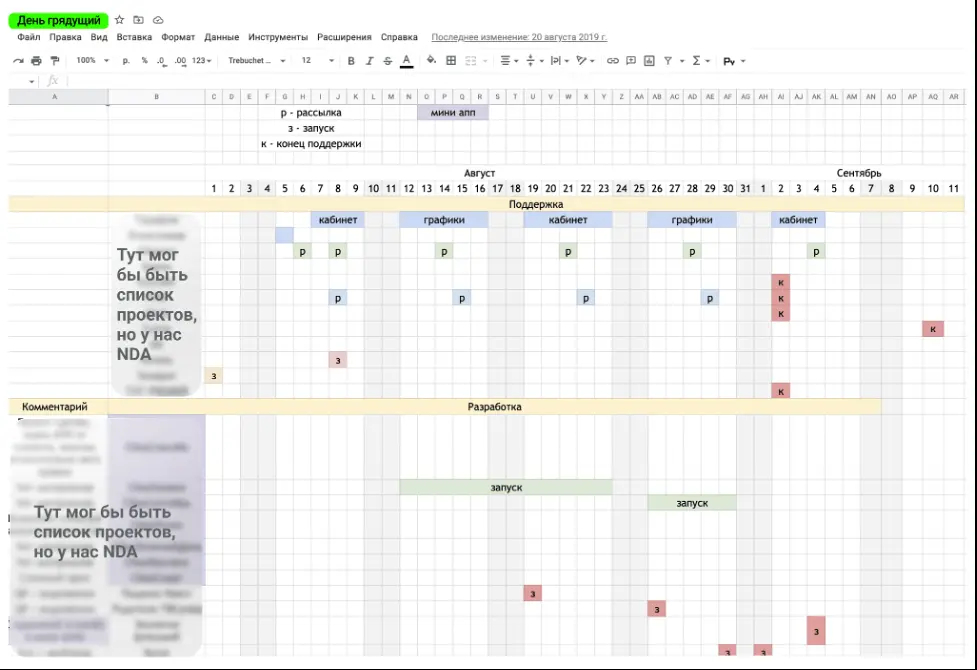Select column header B
The height and width of the screenshot is (670, 977).
(156, 97)
